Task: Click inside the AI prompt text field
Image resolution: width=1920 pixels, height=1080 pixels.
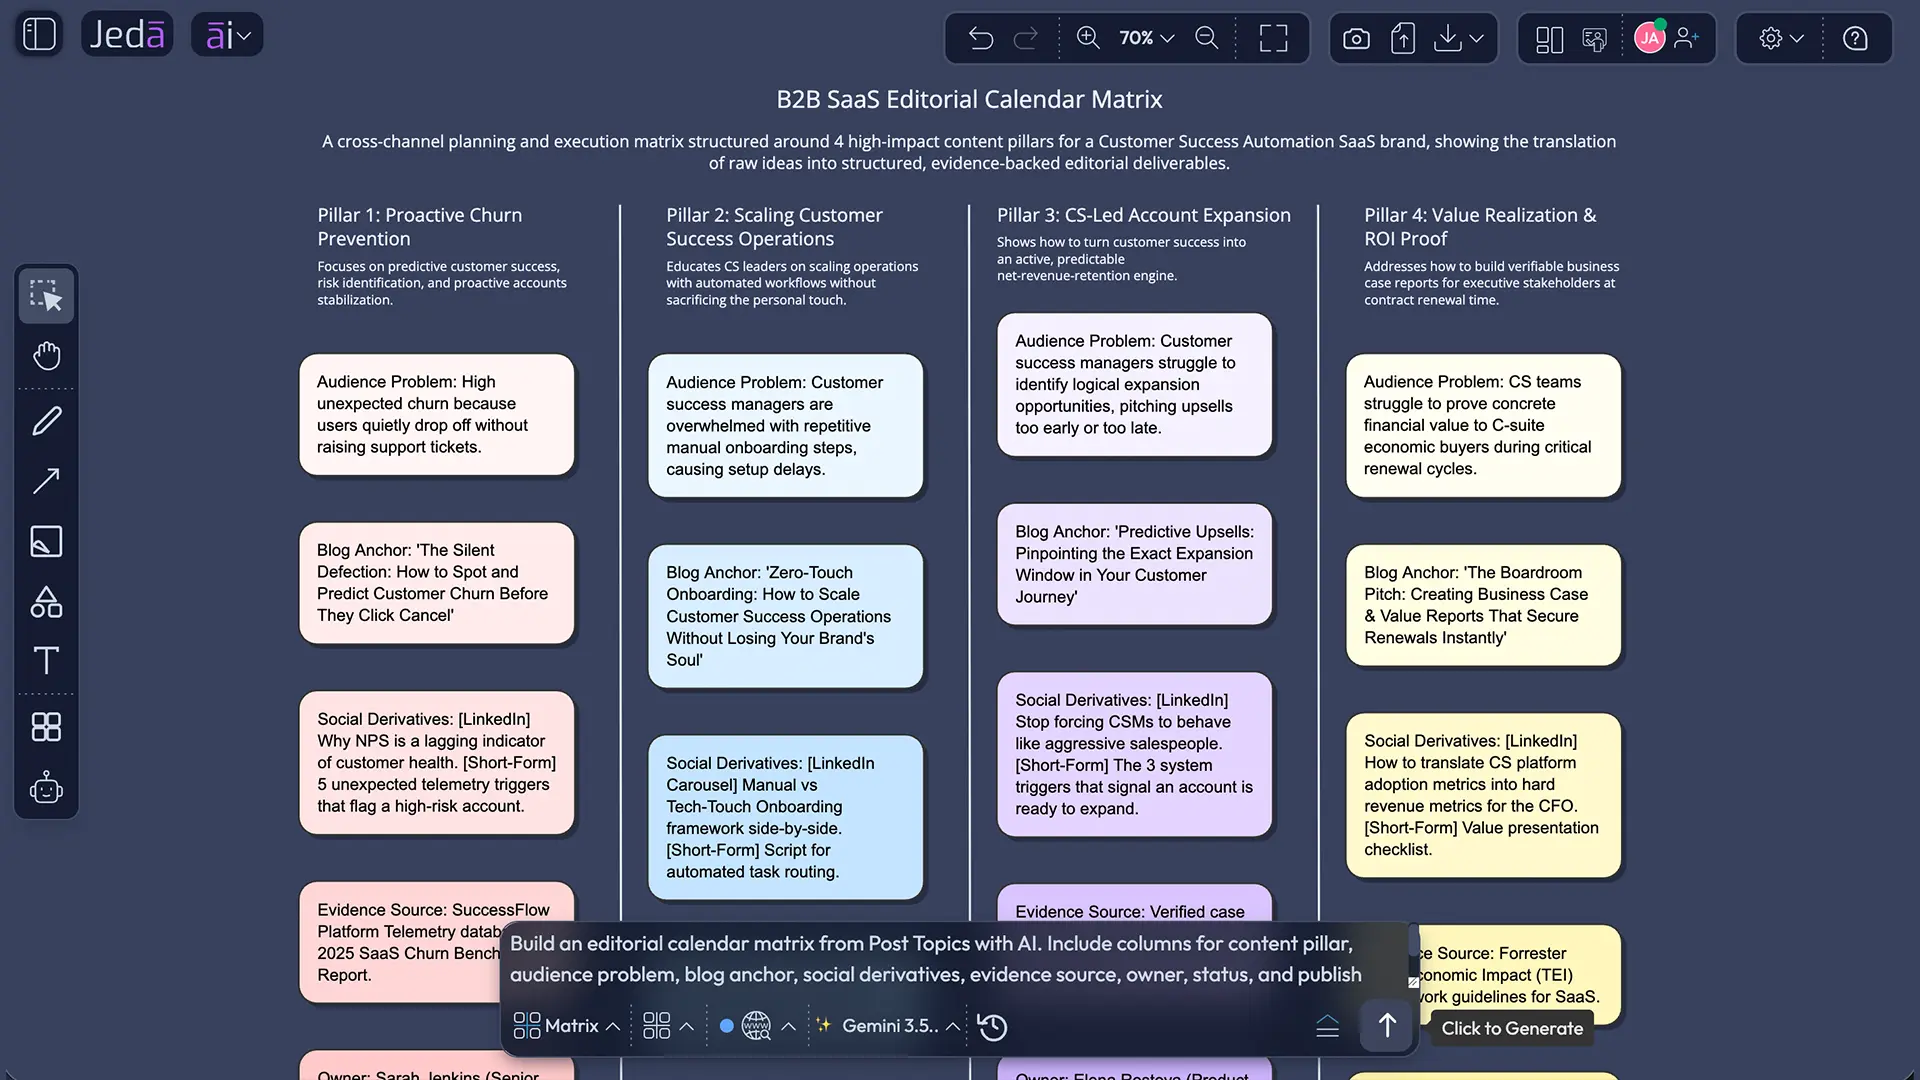Action: pos(955,959)
